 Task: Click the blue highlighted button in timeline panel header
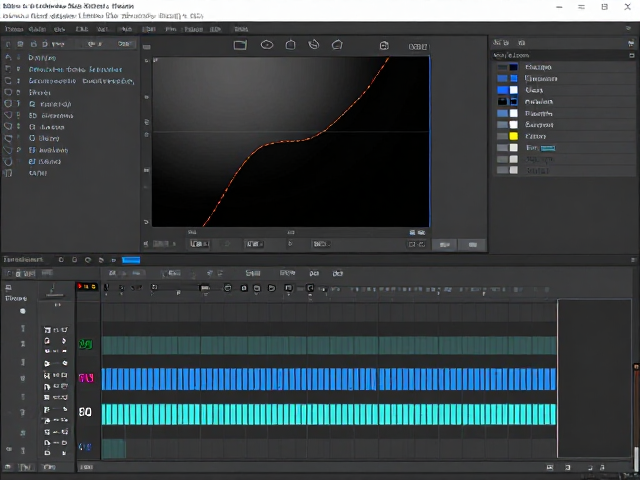pyautogui.click(x=131, y=260)
